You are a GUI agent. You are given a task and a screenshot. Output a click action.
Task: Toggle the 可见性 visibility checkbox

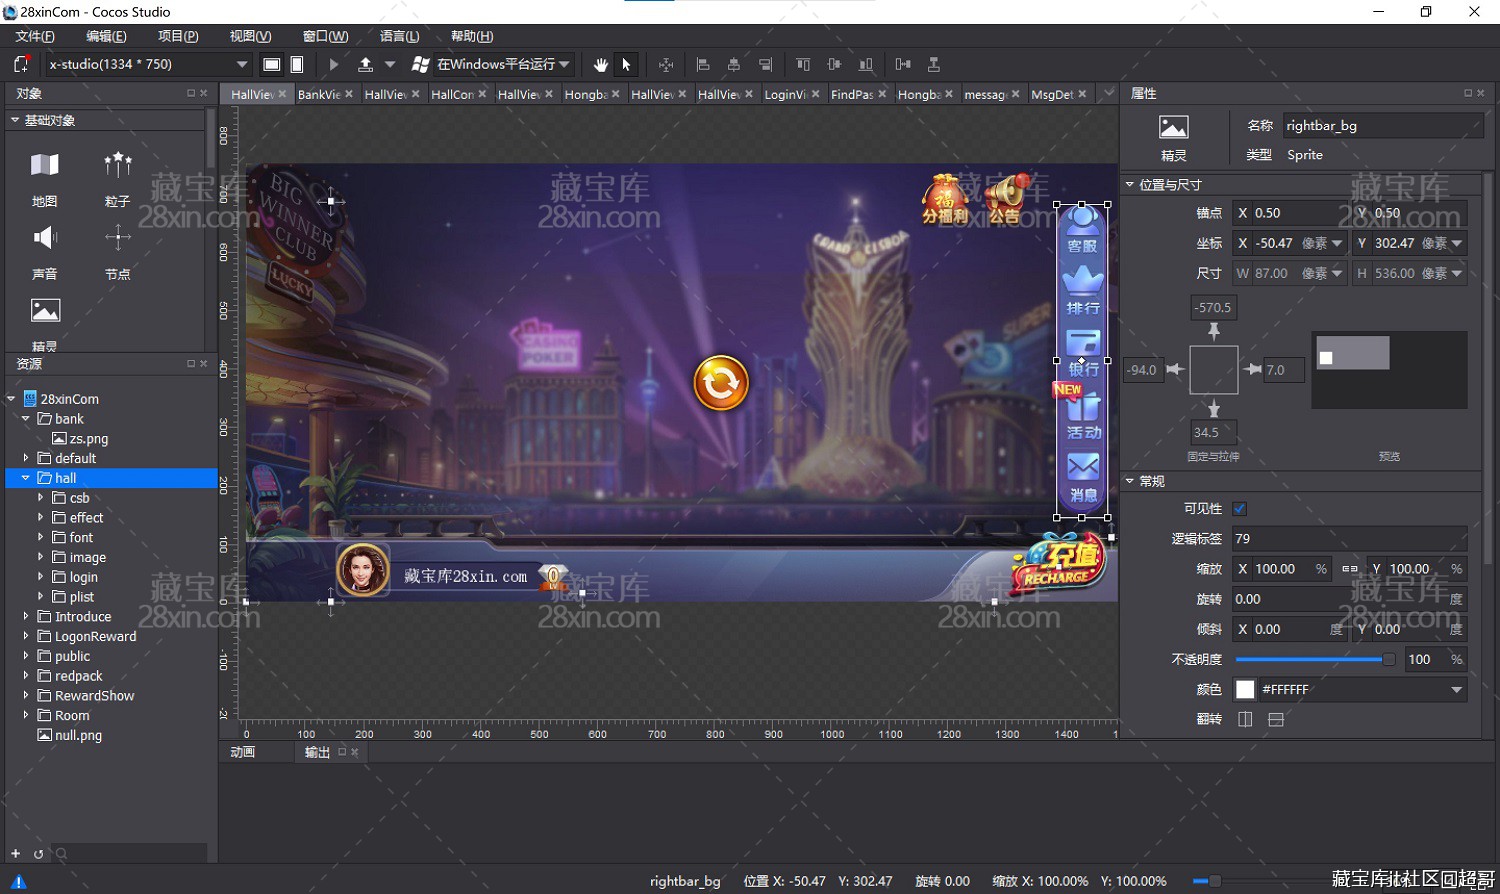pyautogui.click(x=1240, y=509)
